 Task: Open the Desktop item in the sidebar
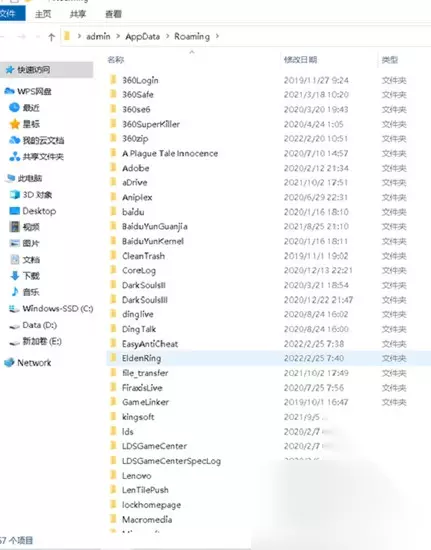(32, 211)
